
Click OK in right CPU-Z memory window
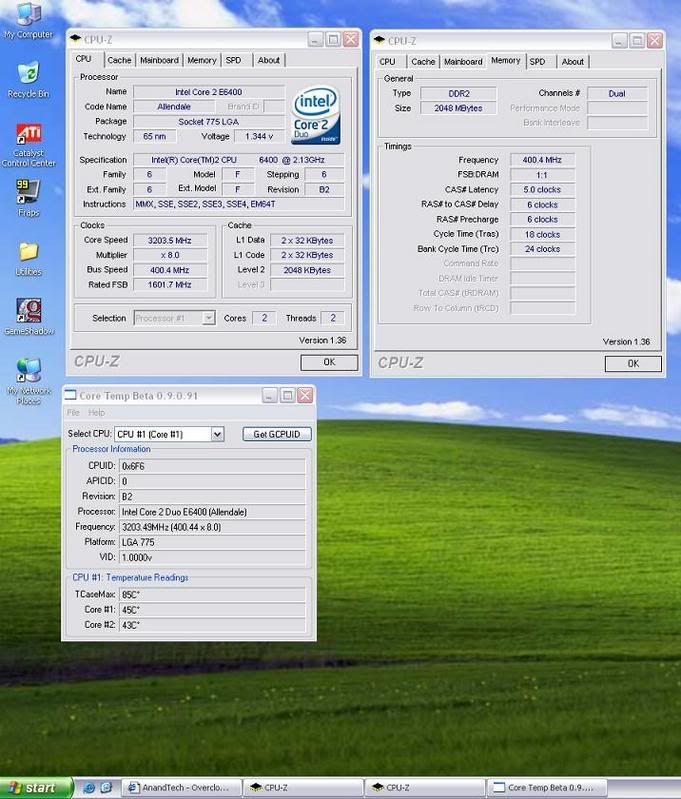(633, 364)
